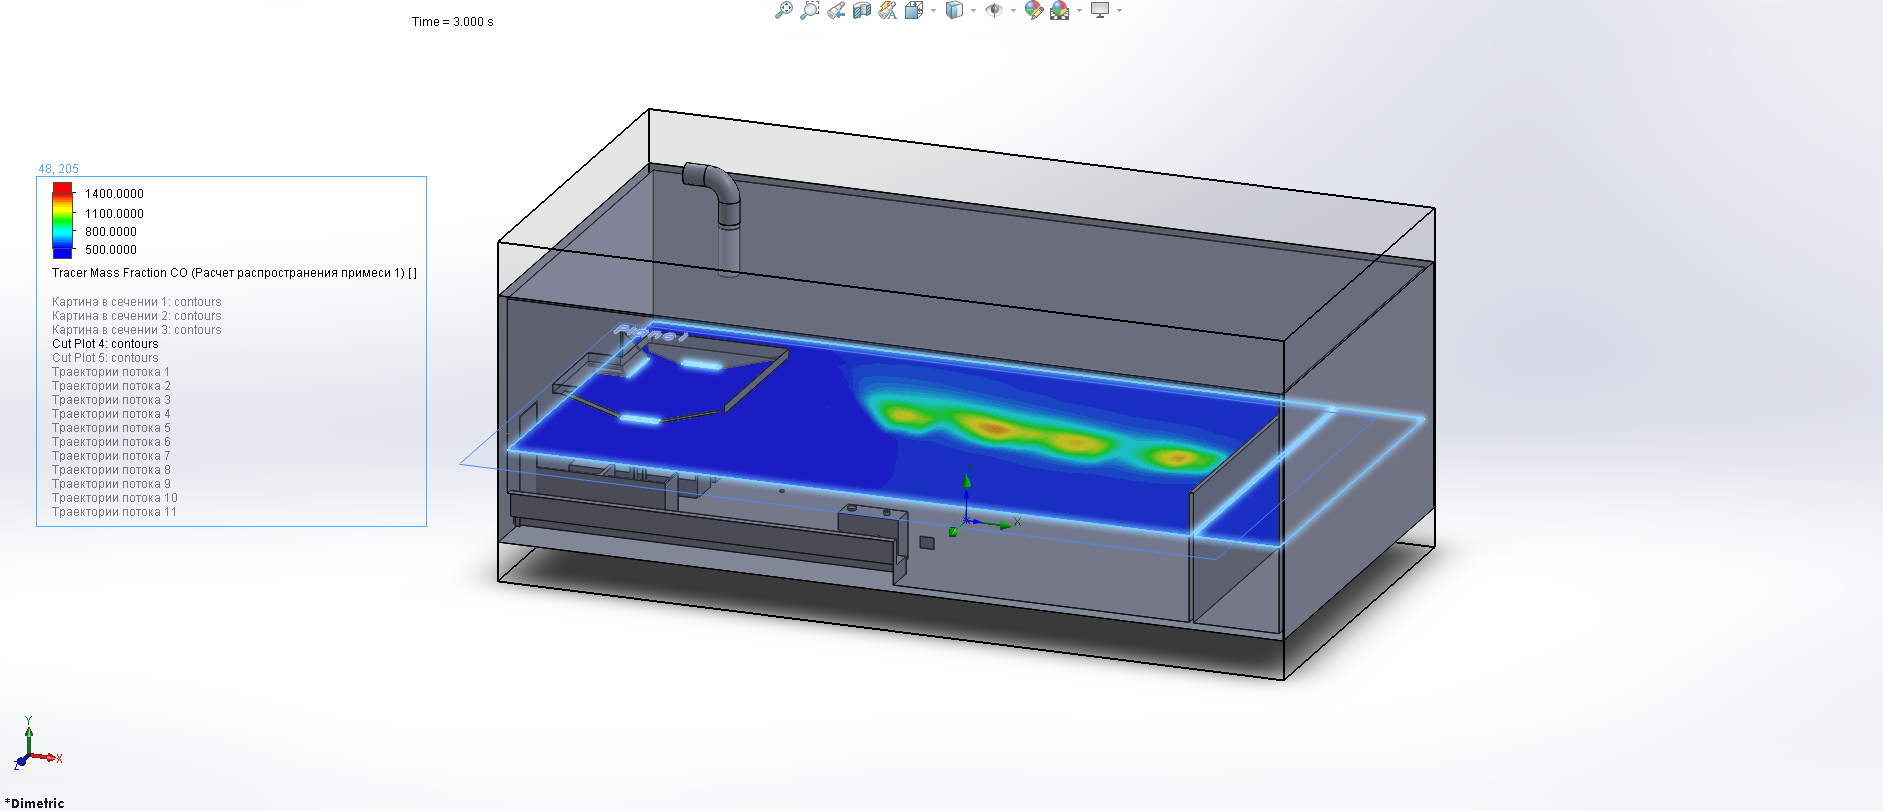Go back to the Previous View

(x=836, y=10)
